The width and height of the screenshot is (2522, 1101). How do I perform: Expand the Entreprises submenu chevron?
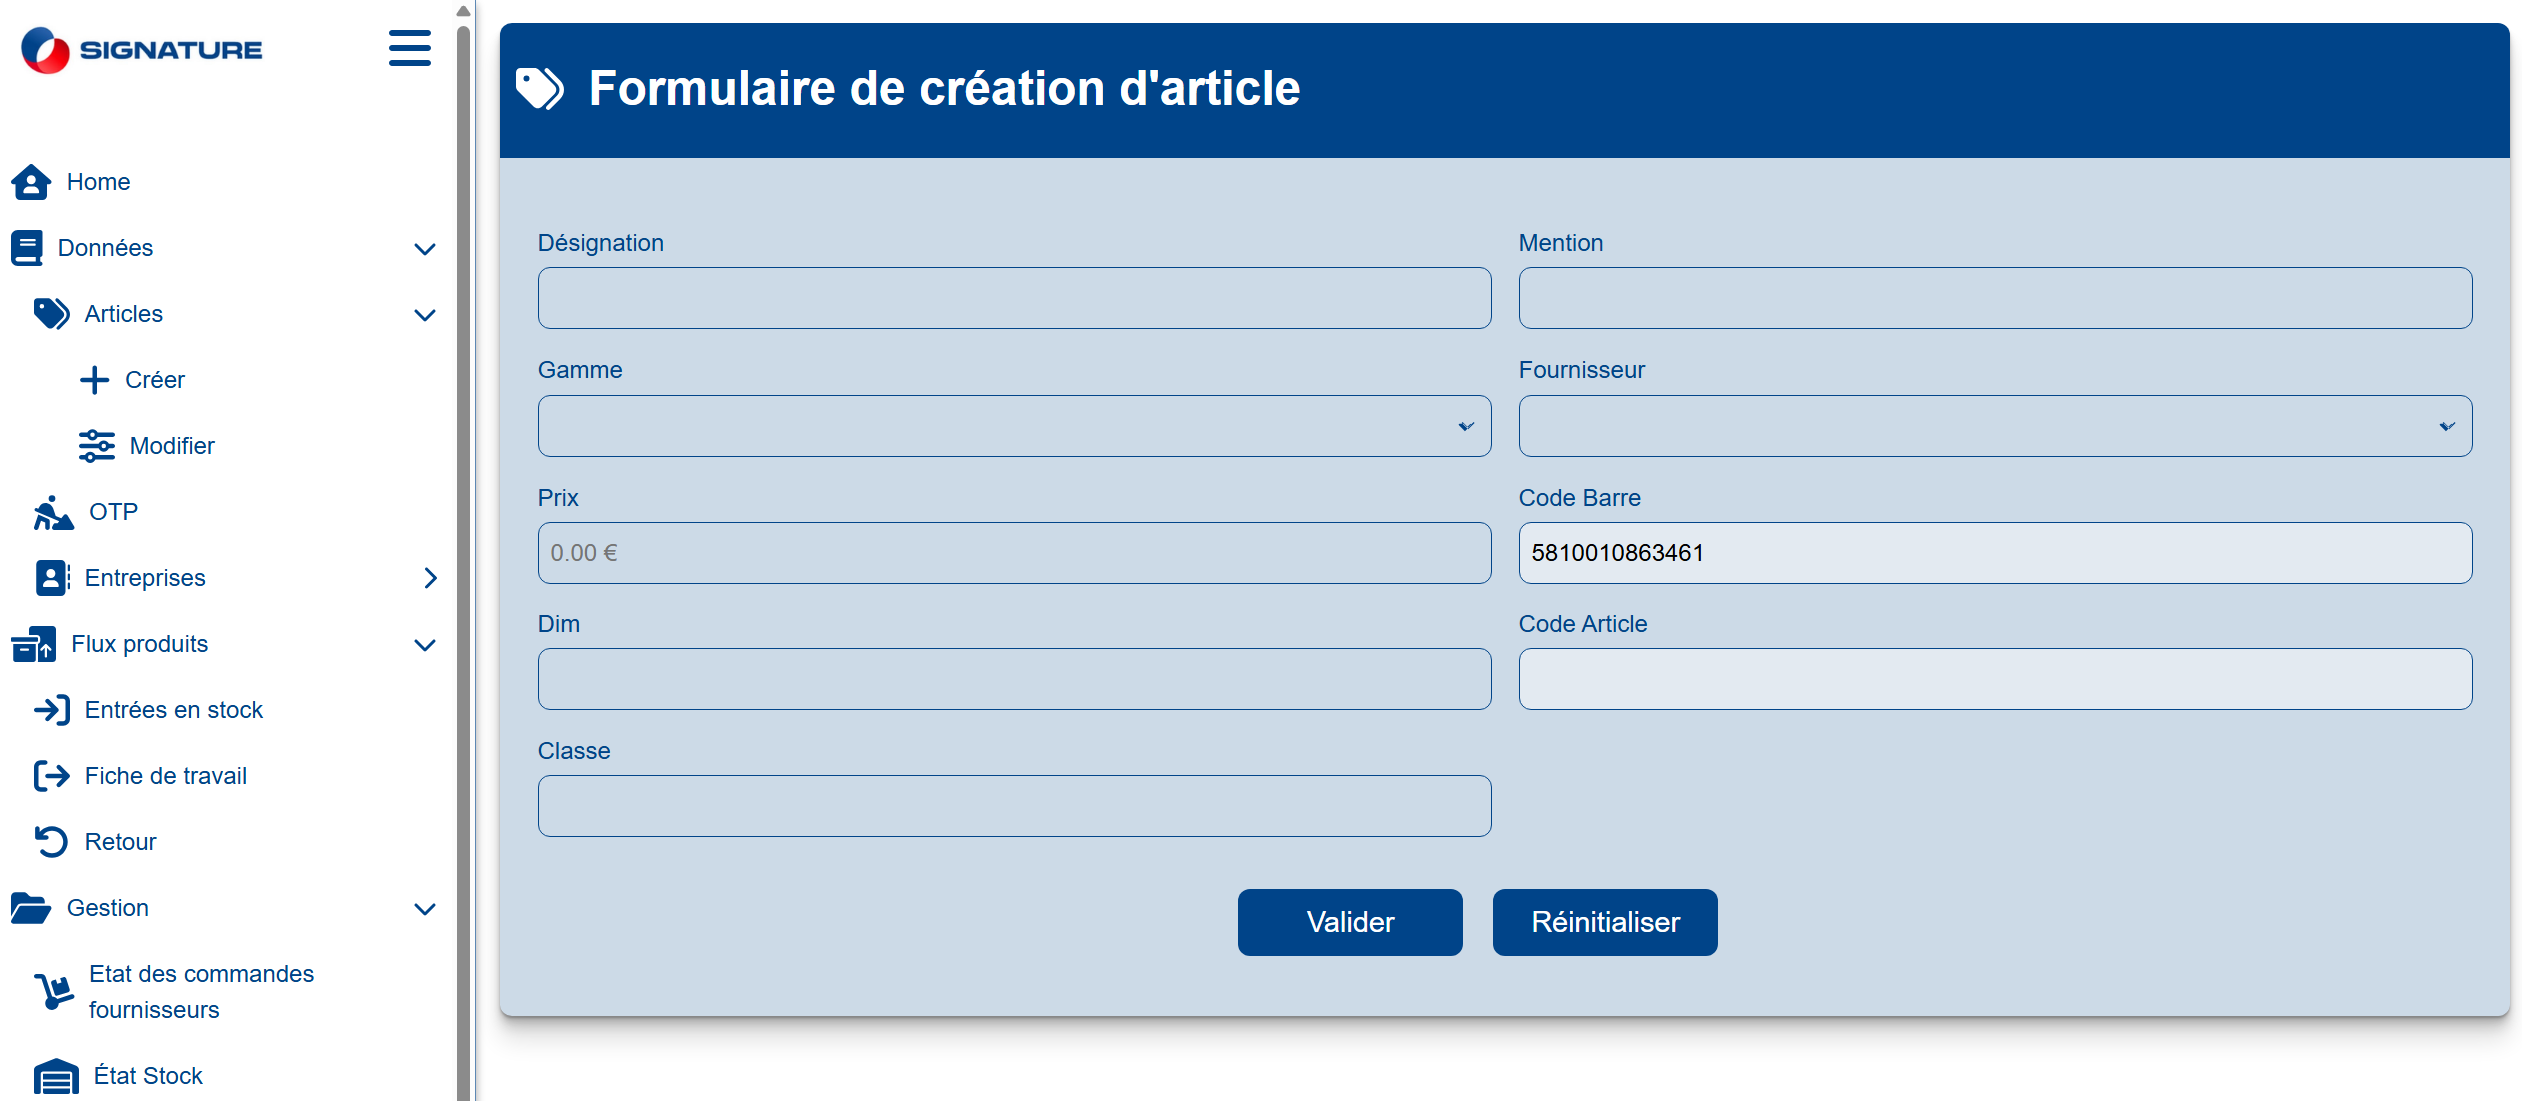(x=431, y=578)
